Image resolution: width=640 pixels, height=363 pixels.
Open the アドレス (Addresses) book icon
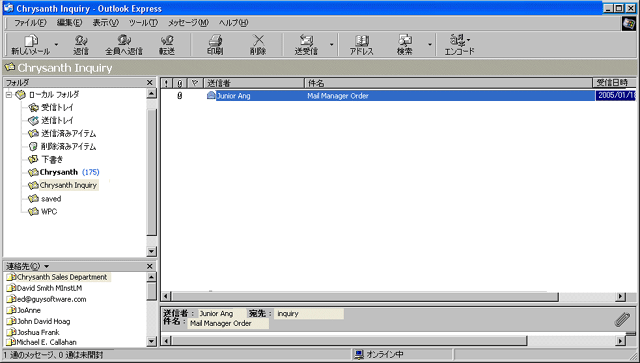tap(362, 45)
